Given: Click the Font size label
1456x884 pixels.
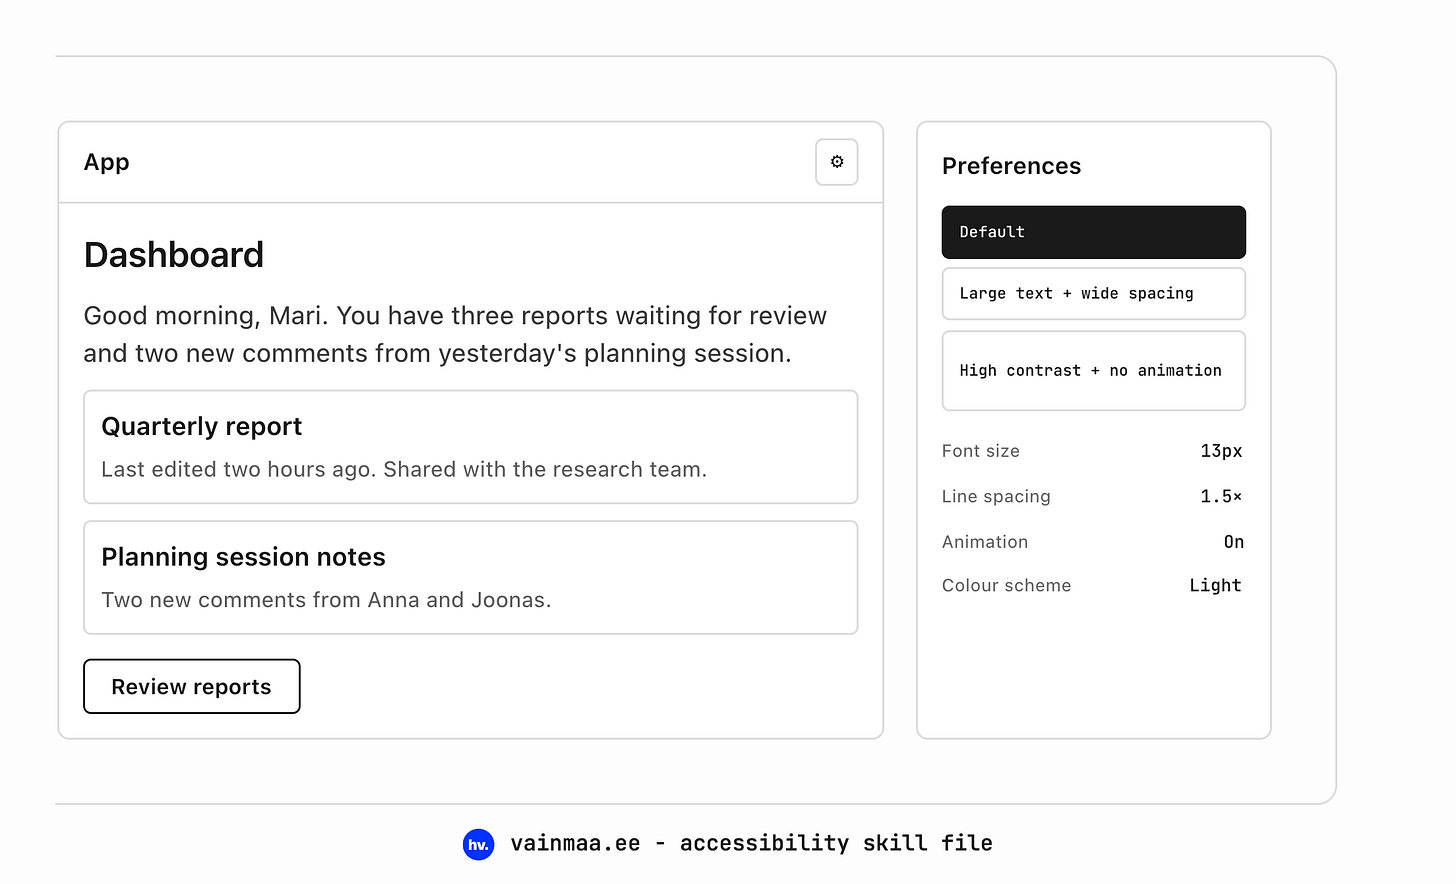Looking at the screenshot, I should [x=981, y=451].
